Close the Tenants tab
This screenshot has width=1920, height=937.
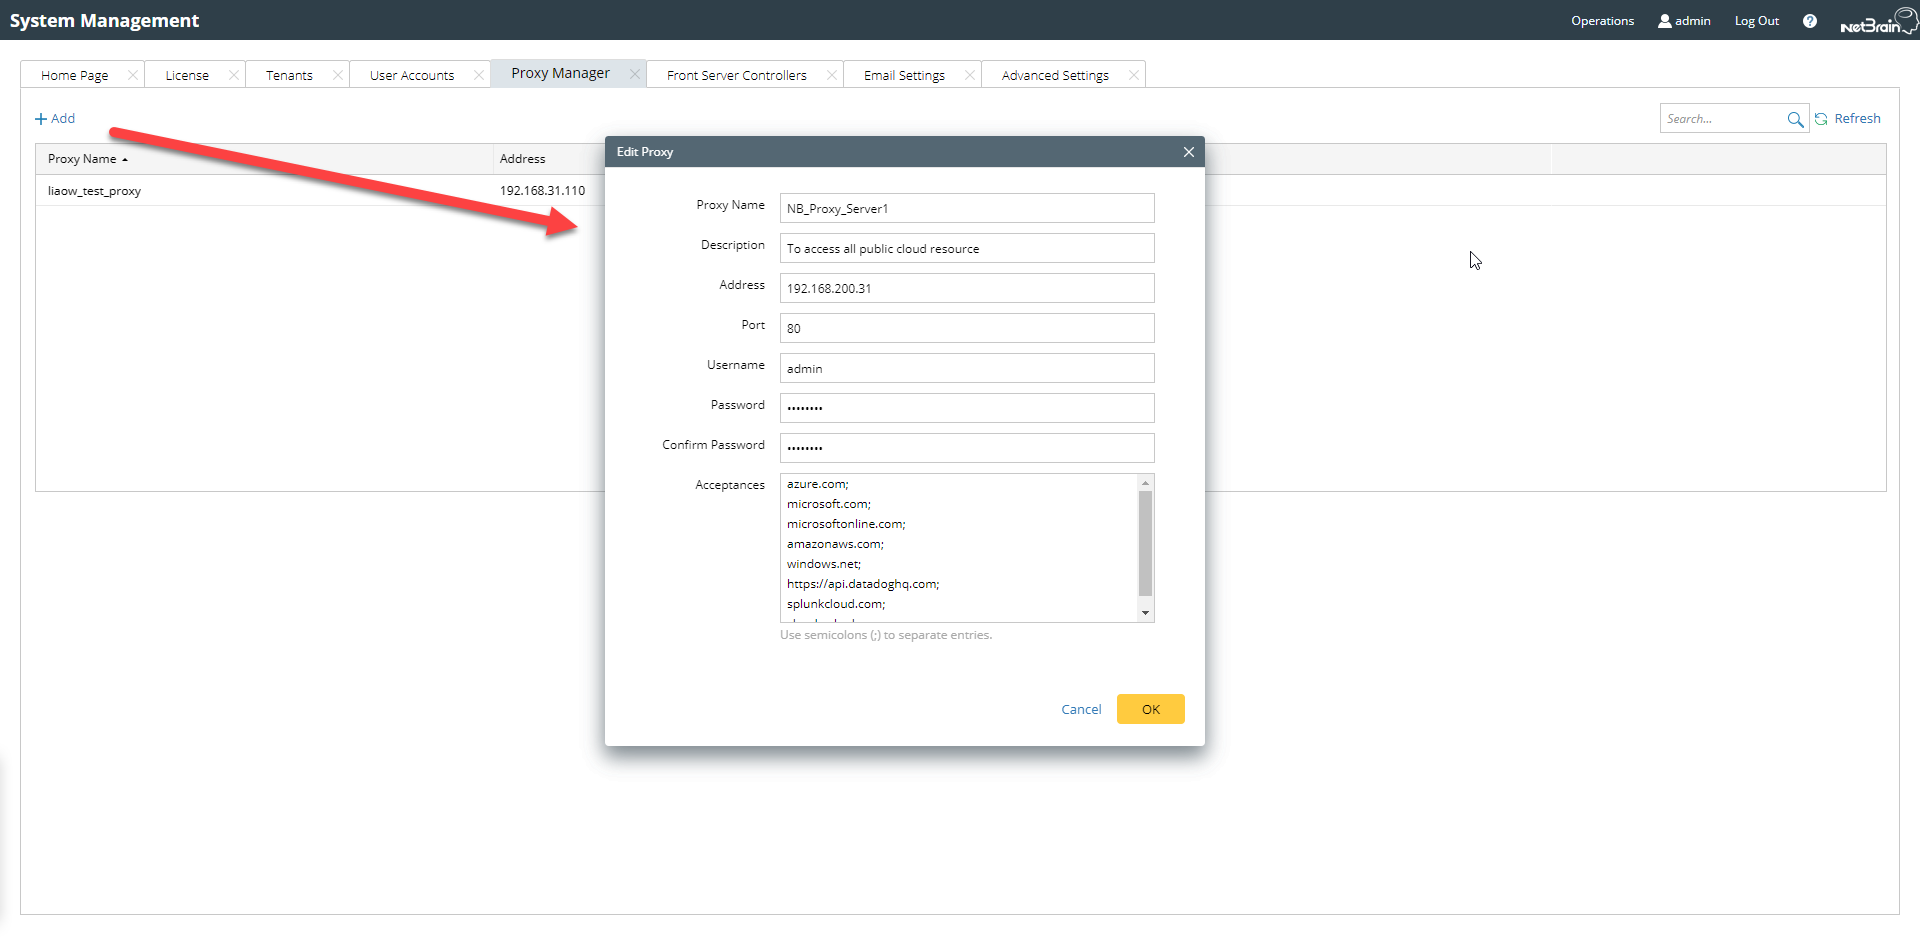[337, 75]
